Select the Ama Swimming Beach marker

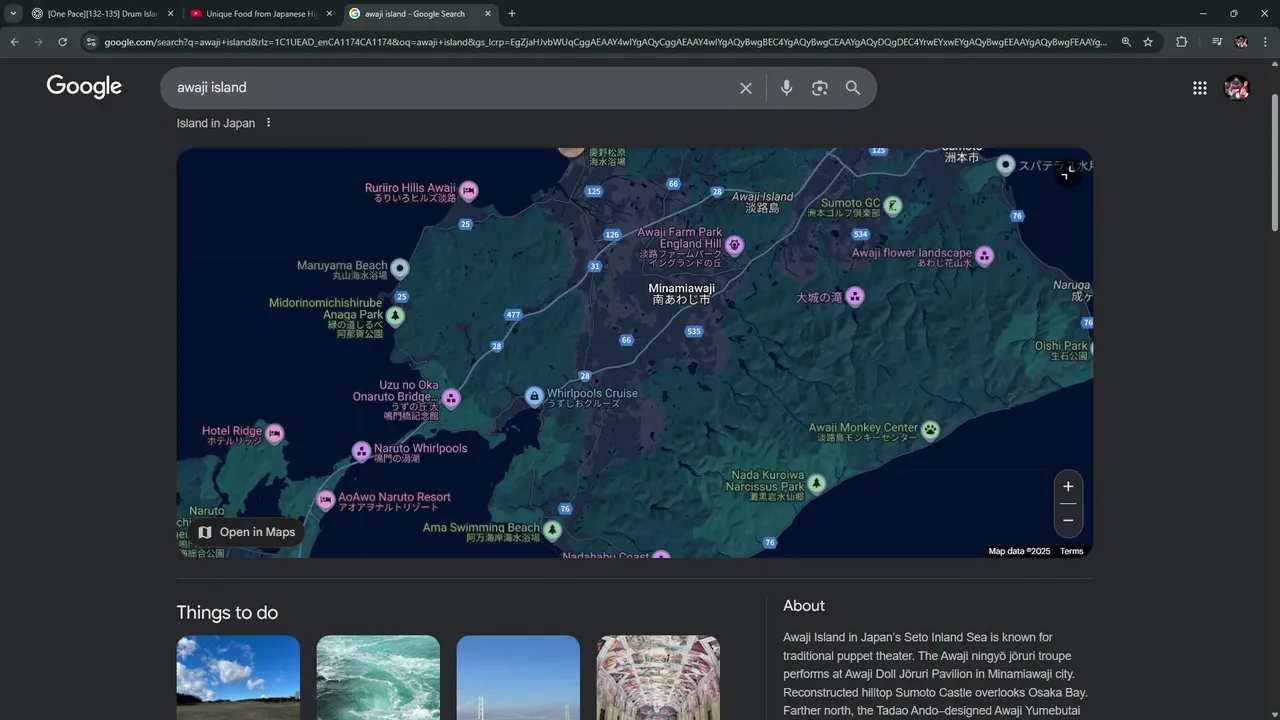(552, 530)
